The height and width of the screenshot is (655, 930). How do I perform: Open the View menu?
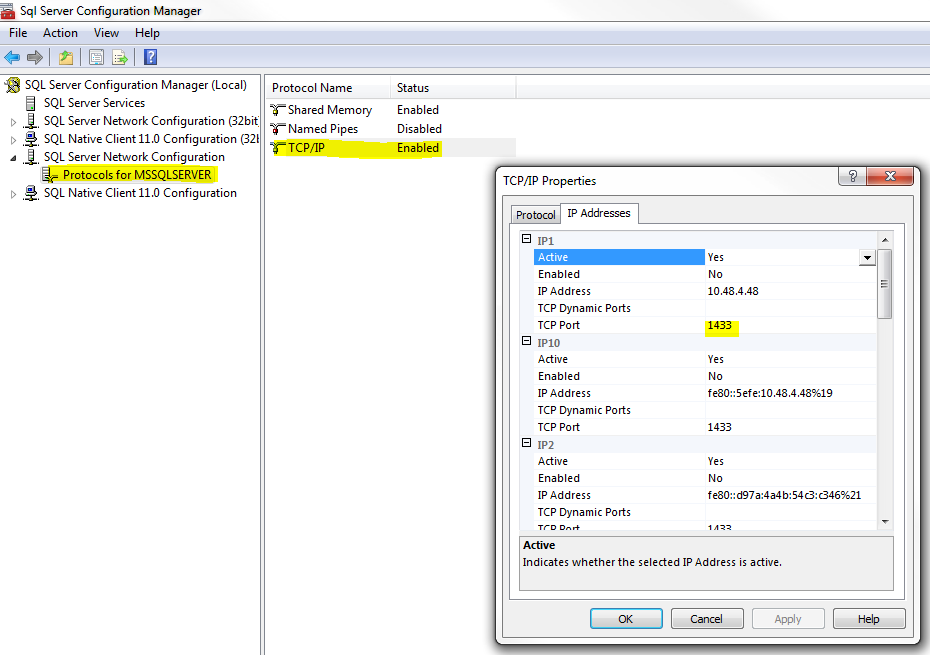[x=106, y=33]
